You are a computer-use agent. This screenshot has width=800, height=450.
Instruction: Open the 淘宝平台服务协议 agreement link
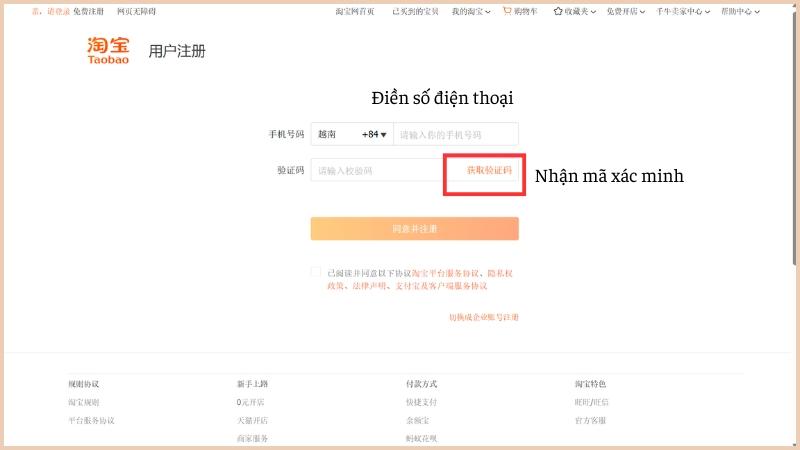click(445, 273)
